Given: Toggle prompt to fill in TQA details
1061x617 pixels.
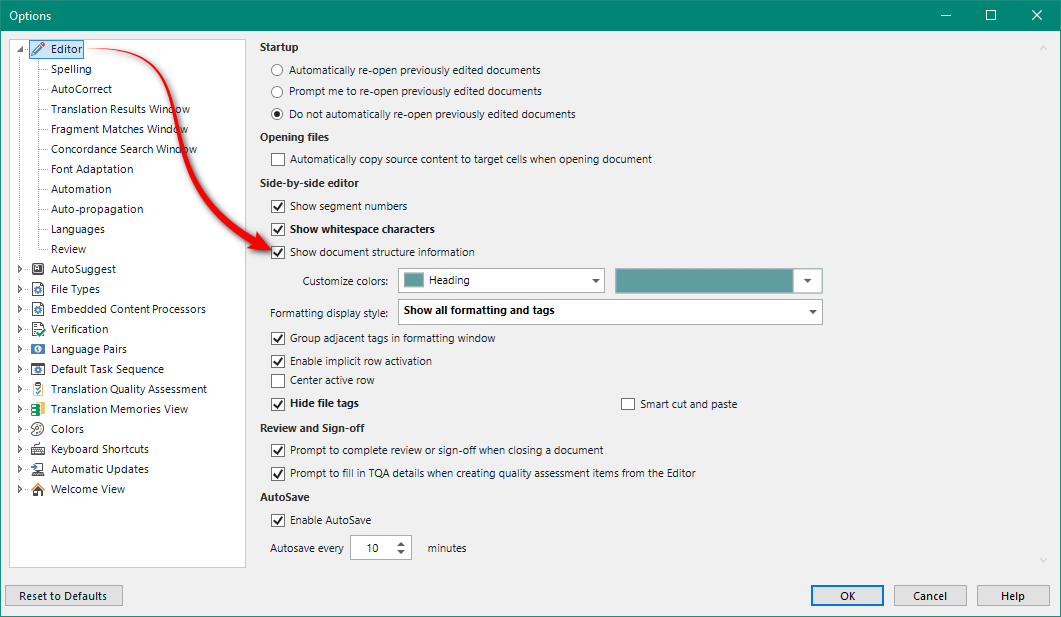Looking at the screenshot, I should [277, 474].
